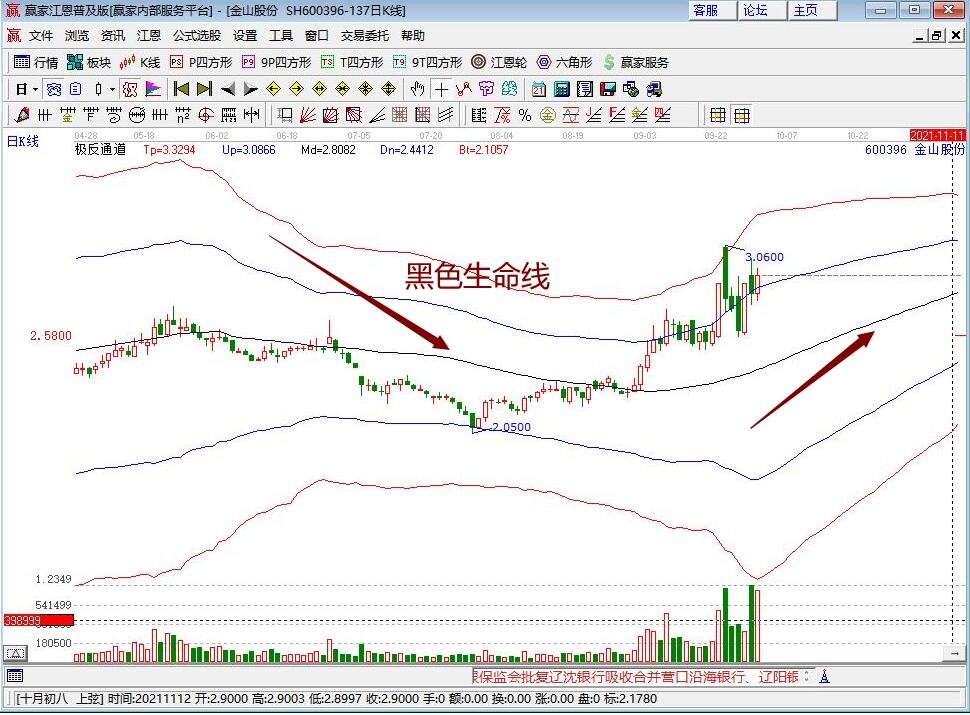
Task: Select the hand pan tool
Action: click(416, 88)
